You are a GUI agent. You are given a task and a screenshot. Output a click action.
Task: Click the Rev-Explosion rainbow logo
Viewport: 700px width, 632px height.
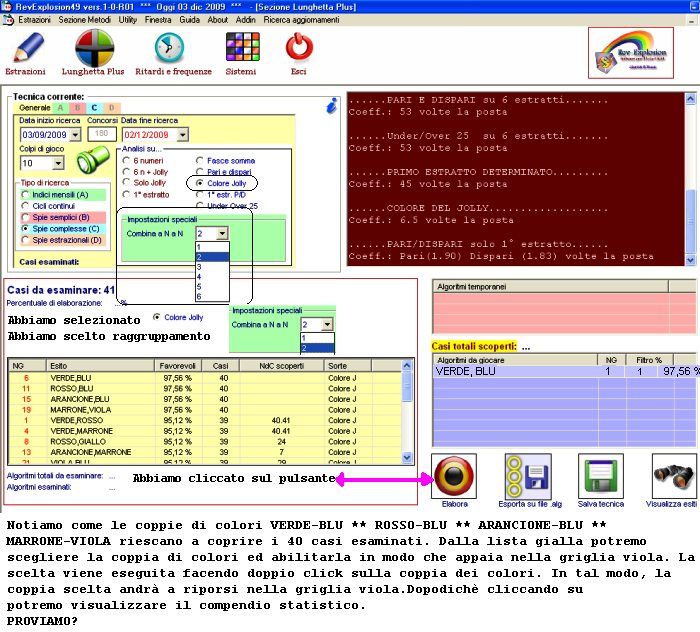630,53
